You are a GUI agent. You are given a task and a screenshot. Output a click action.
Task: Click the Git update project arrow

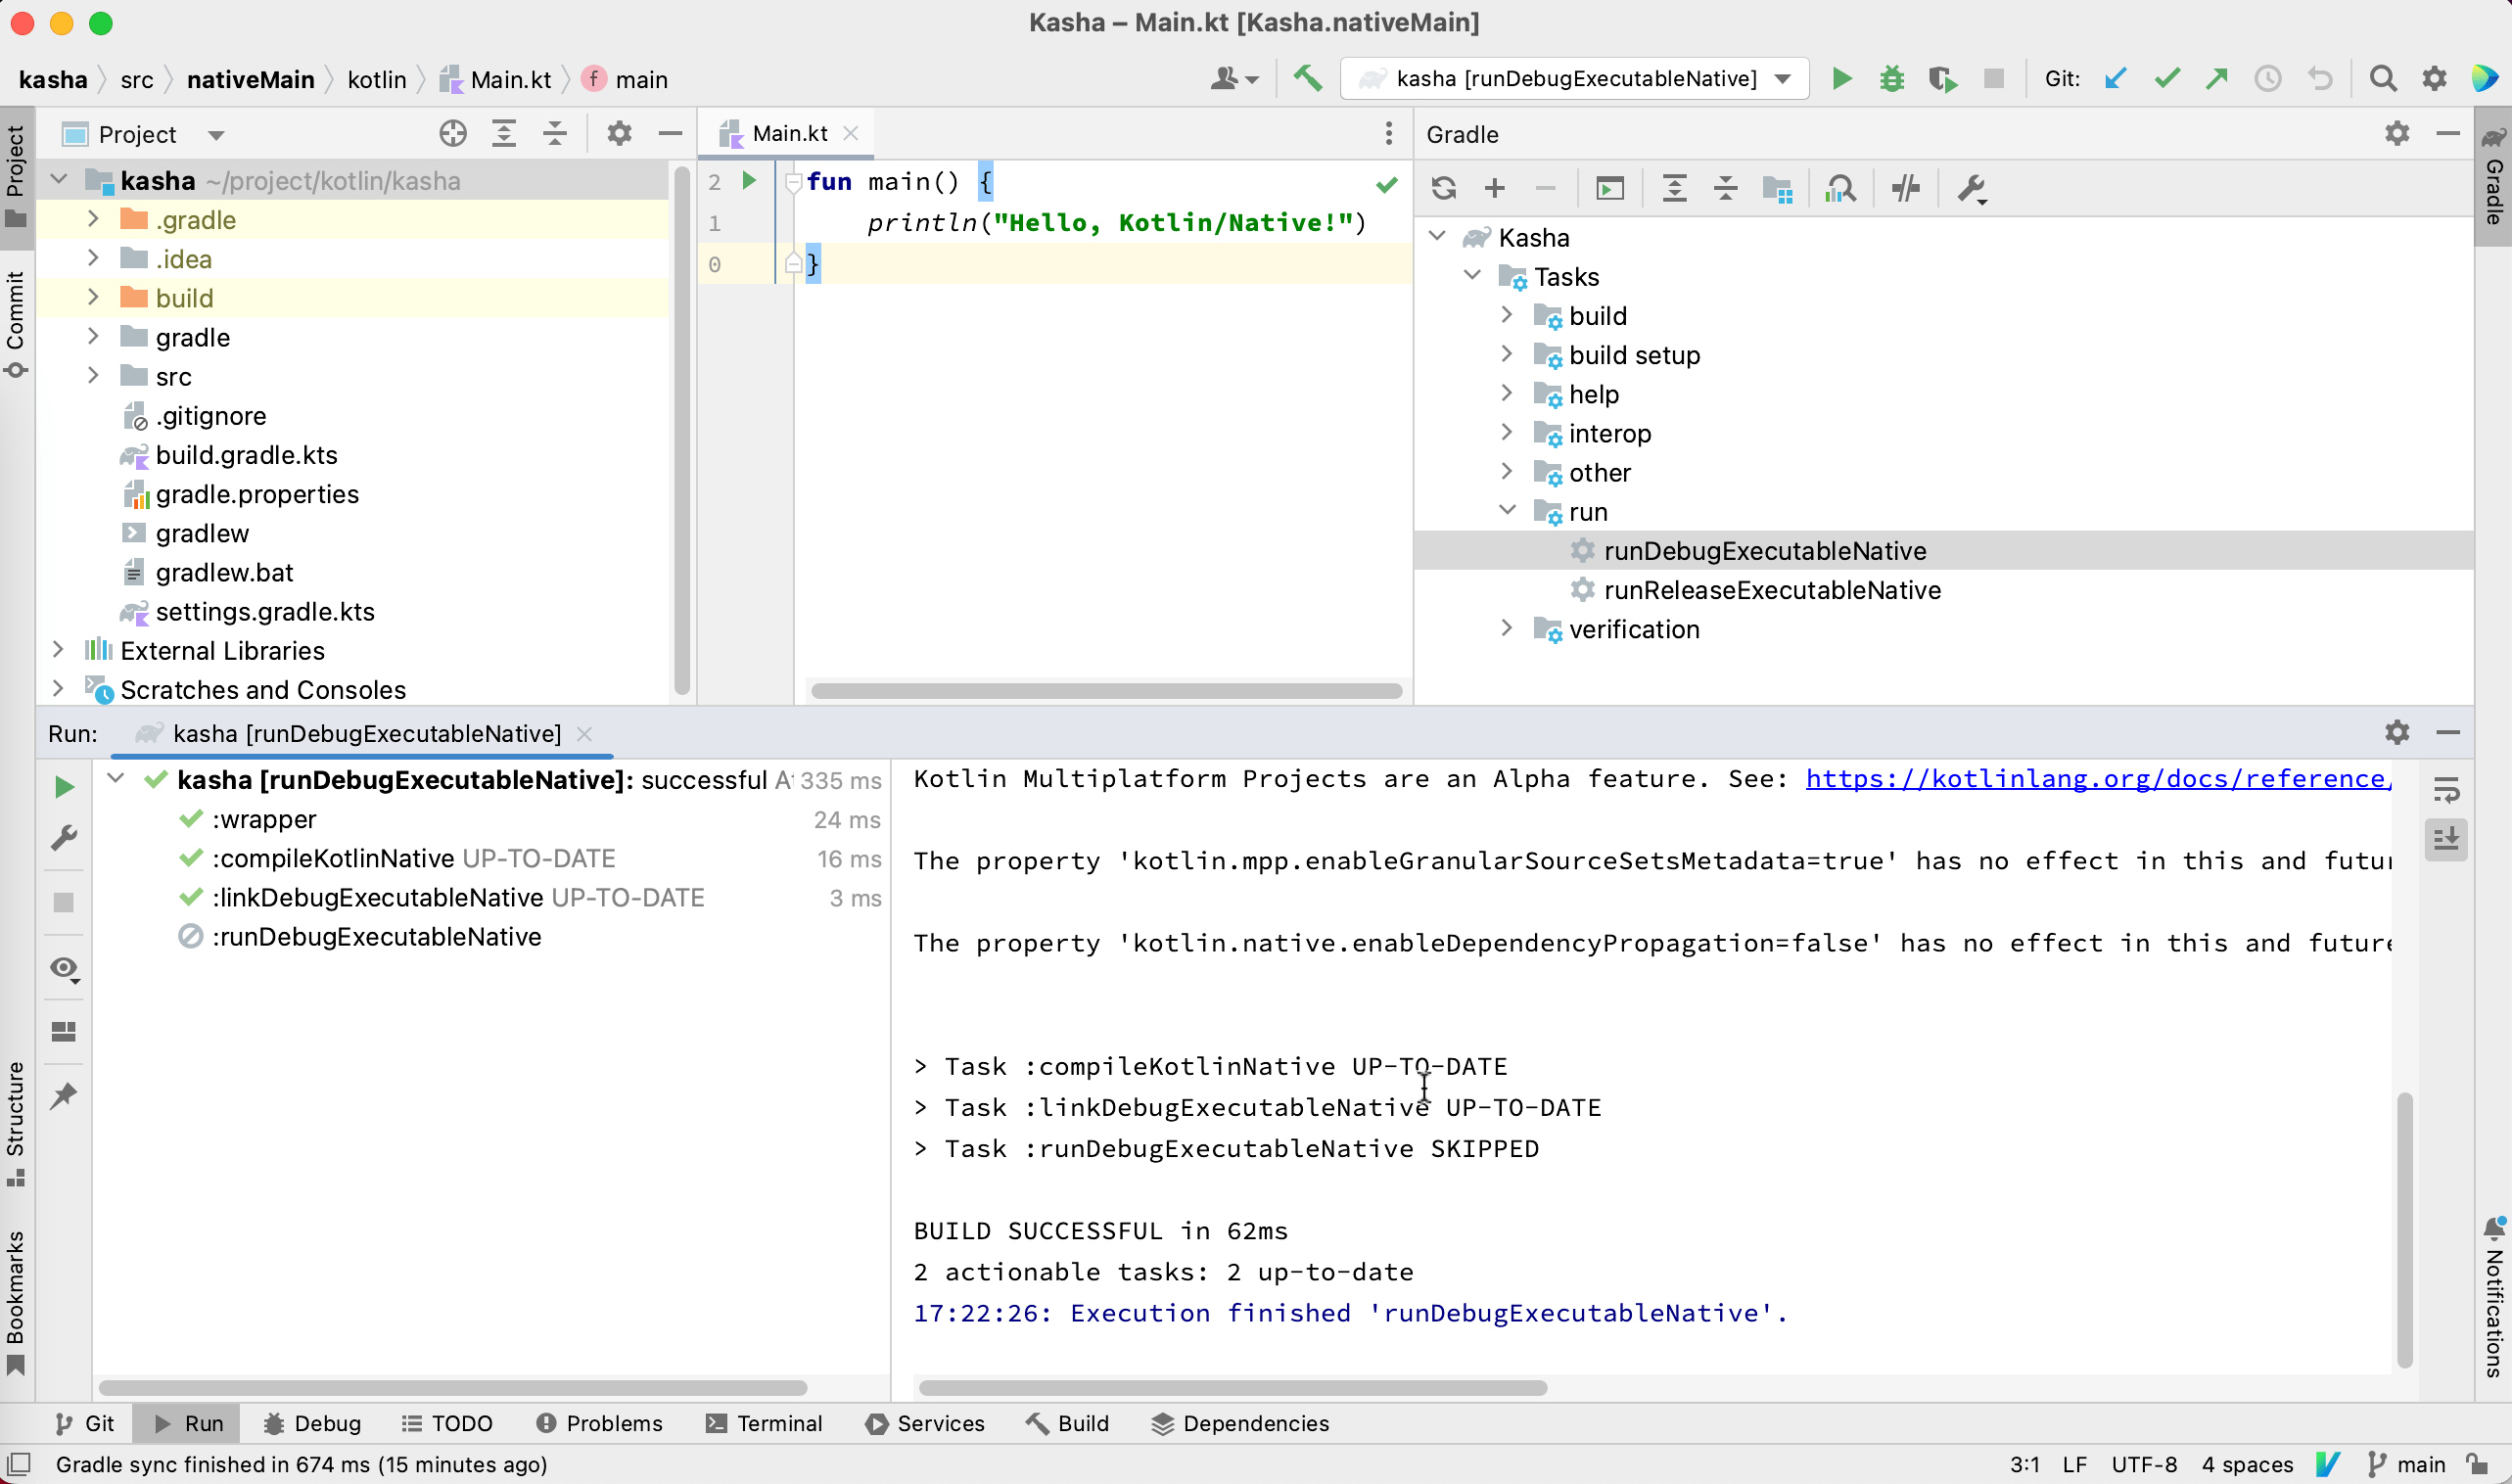2115,78
